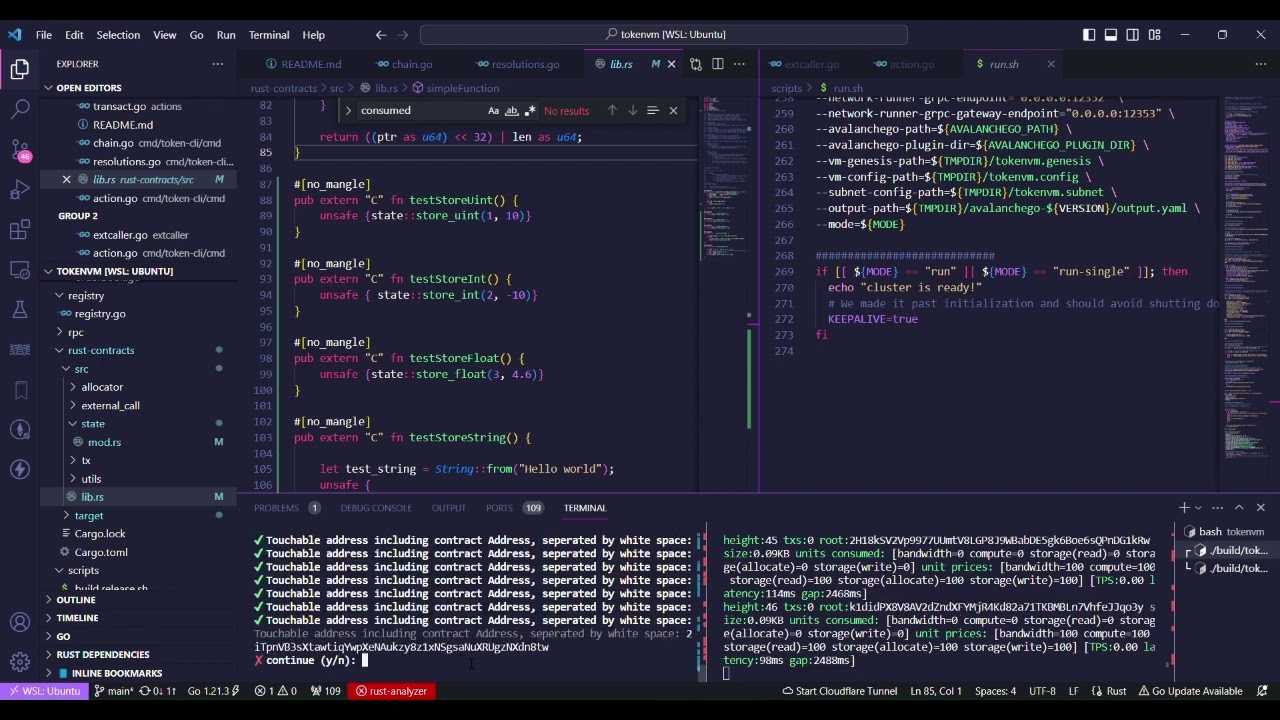Go to next find match arrow
1280x720 pixels.
tap(632, 110)
